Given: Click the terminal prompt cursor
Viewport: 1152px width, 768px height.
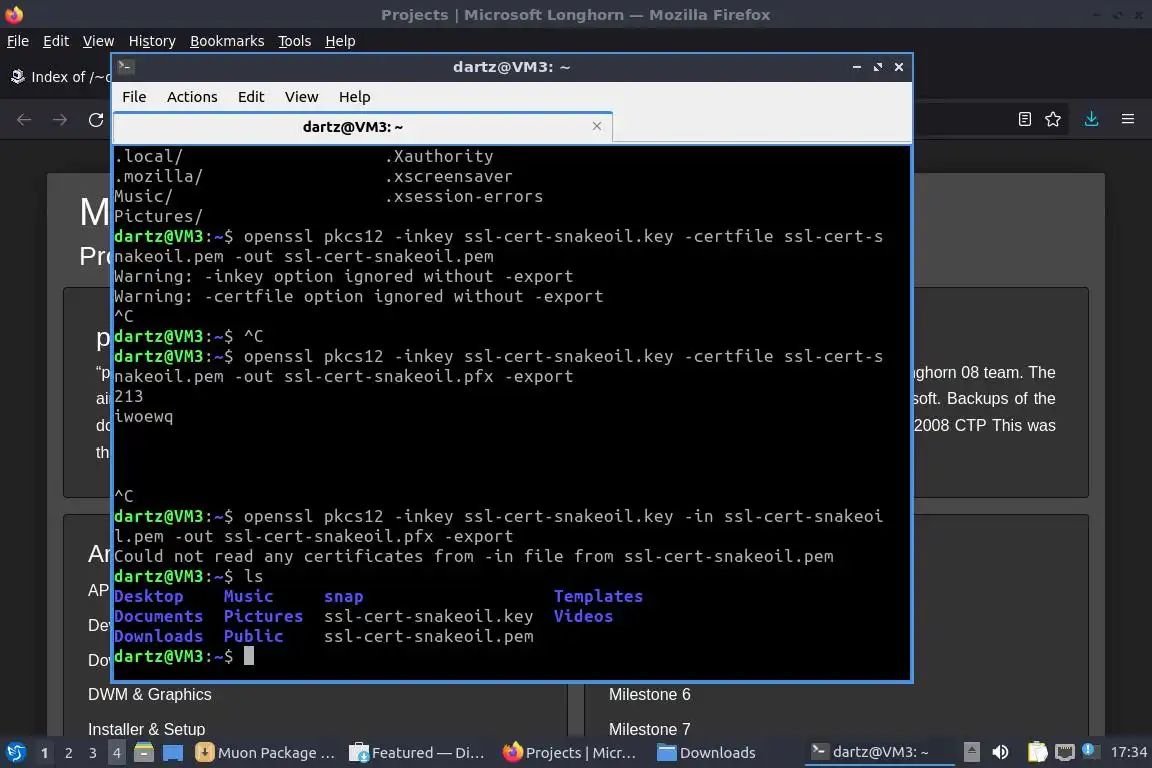Looking at the screenshot, I should click(249, 656).
